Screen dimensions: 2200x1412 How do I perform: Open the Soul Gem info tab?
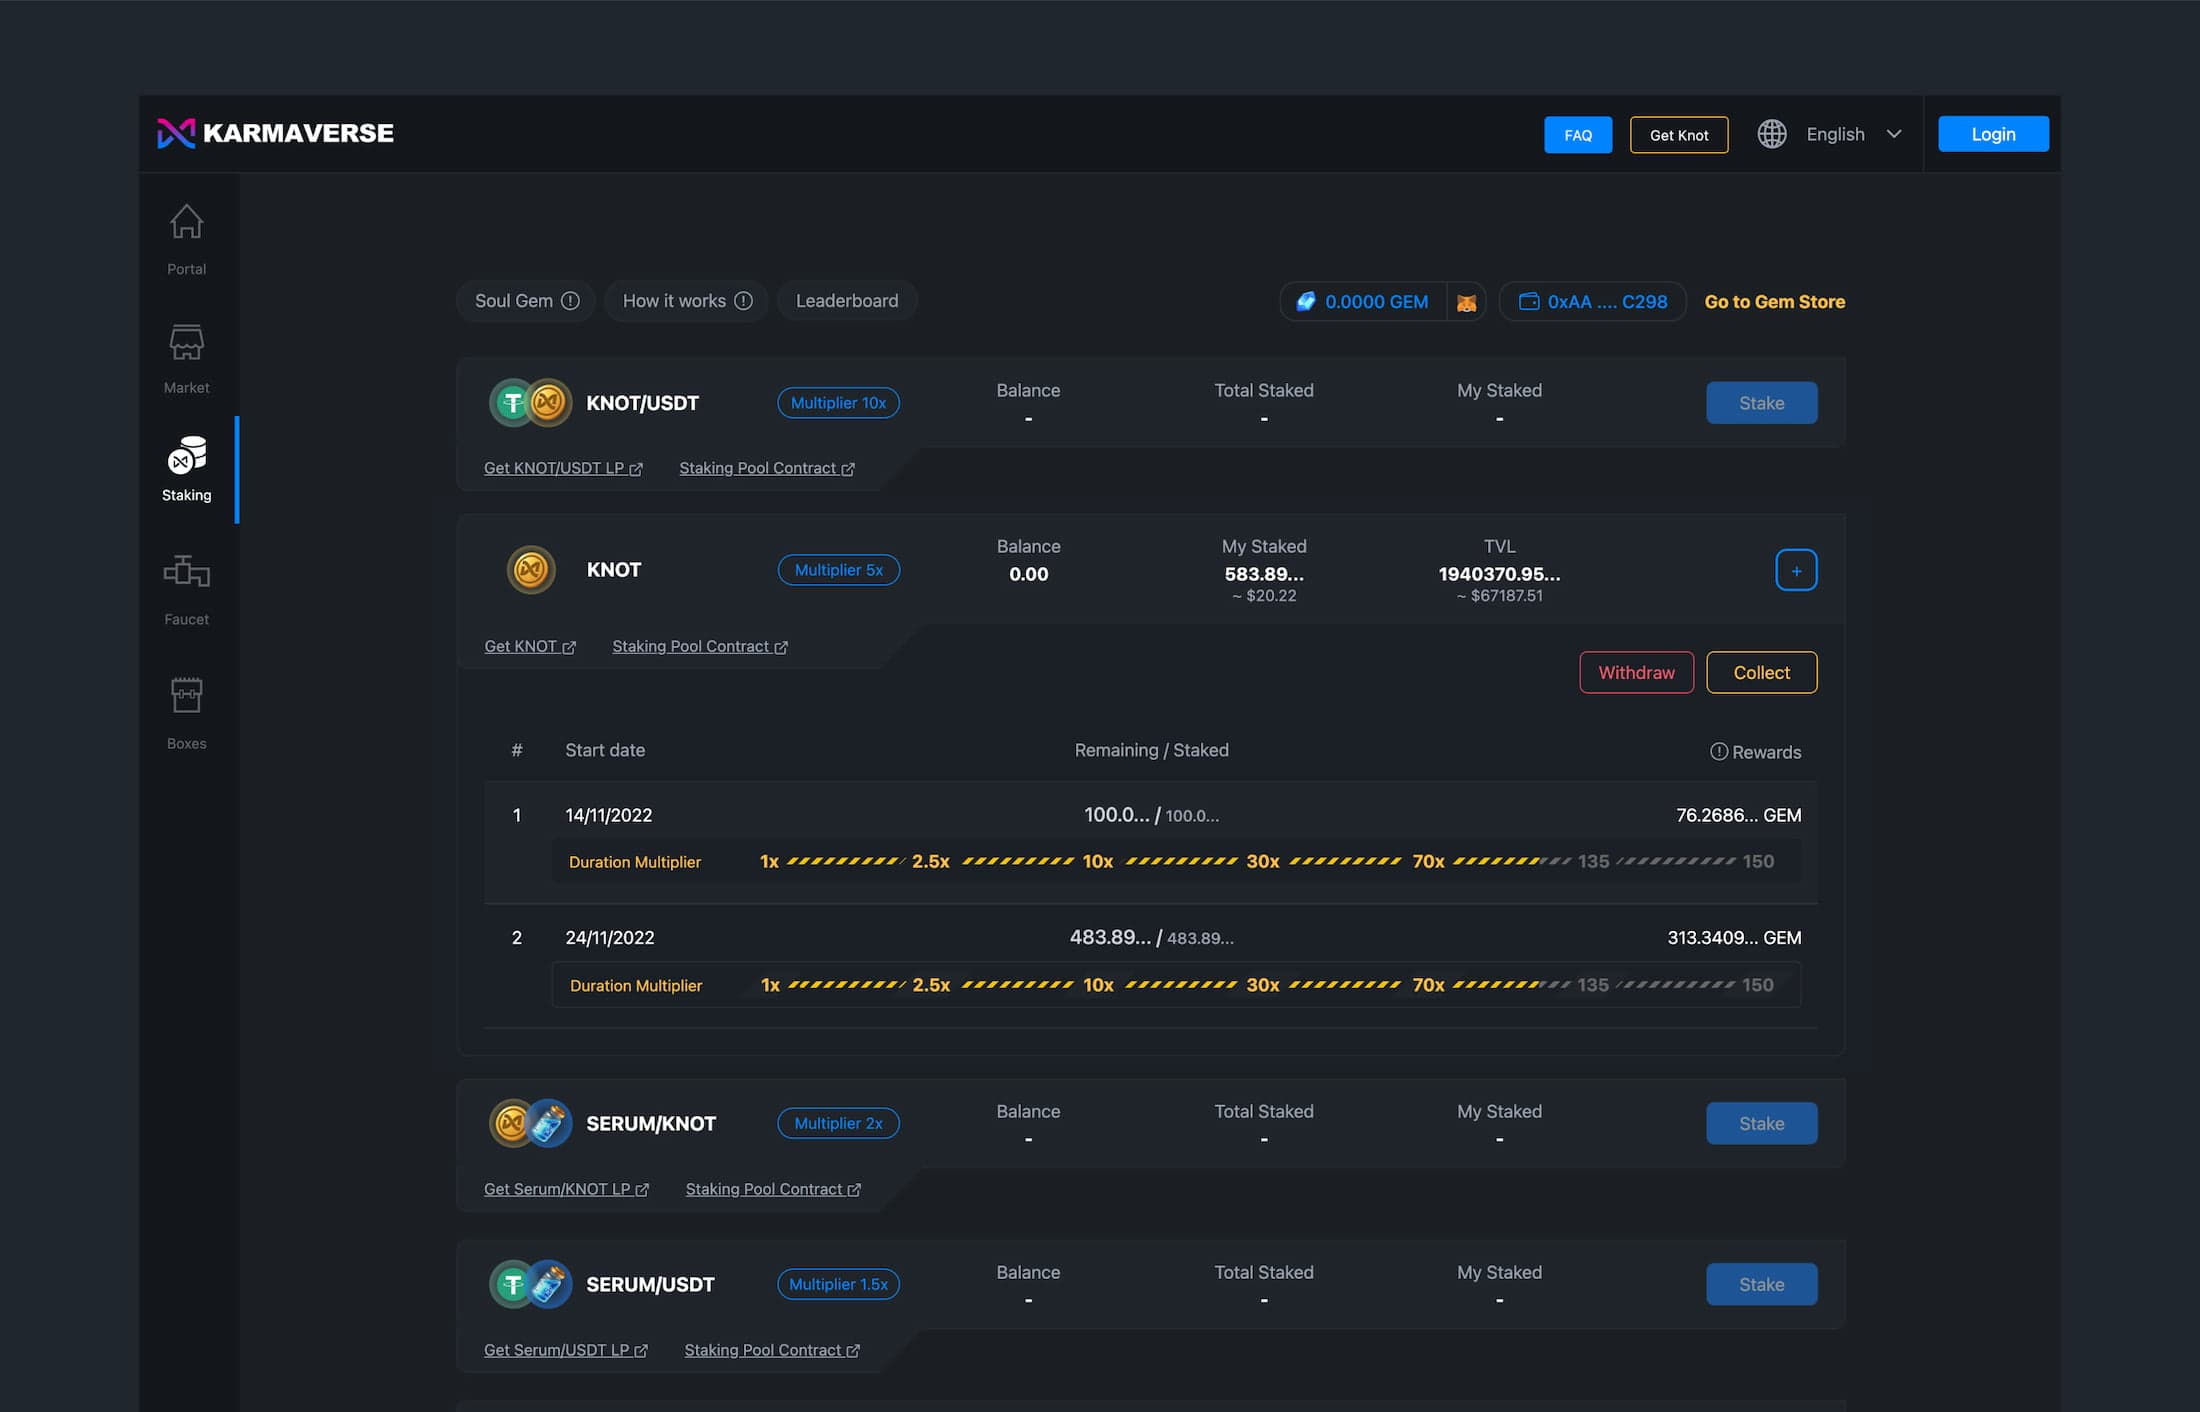[x=526, y=301]
